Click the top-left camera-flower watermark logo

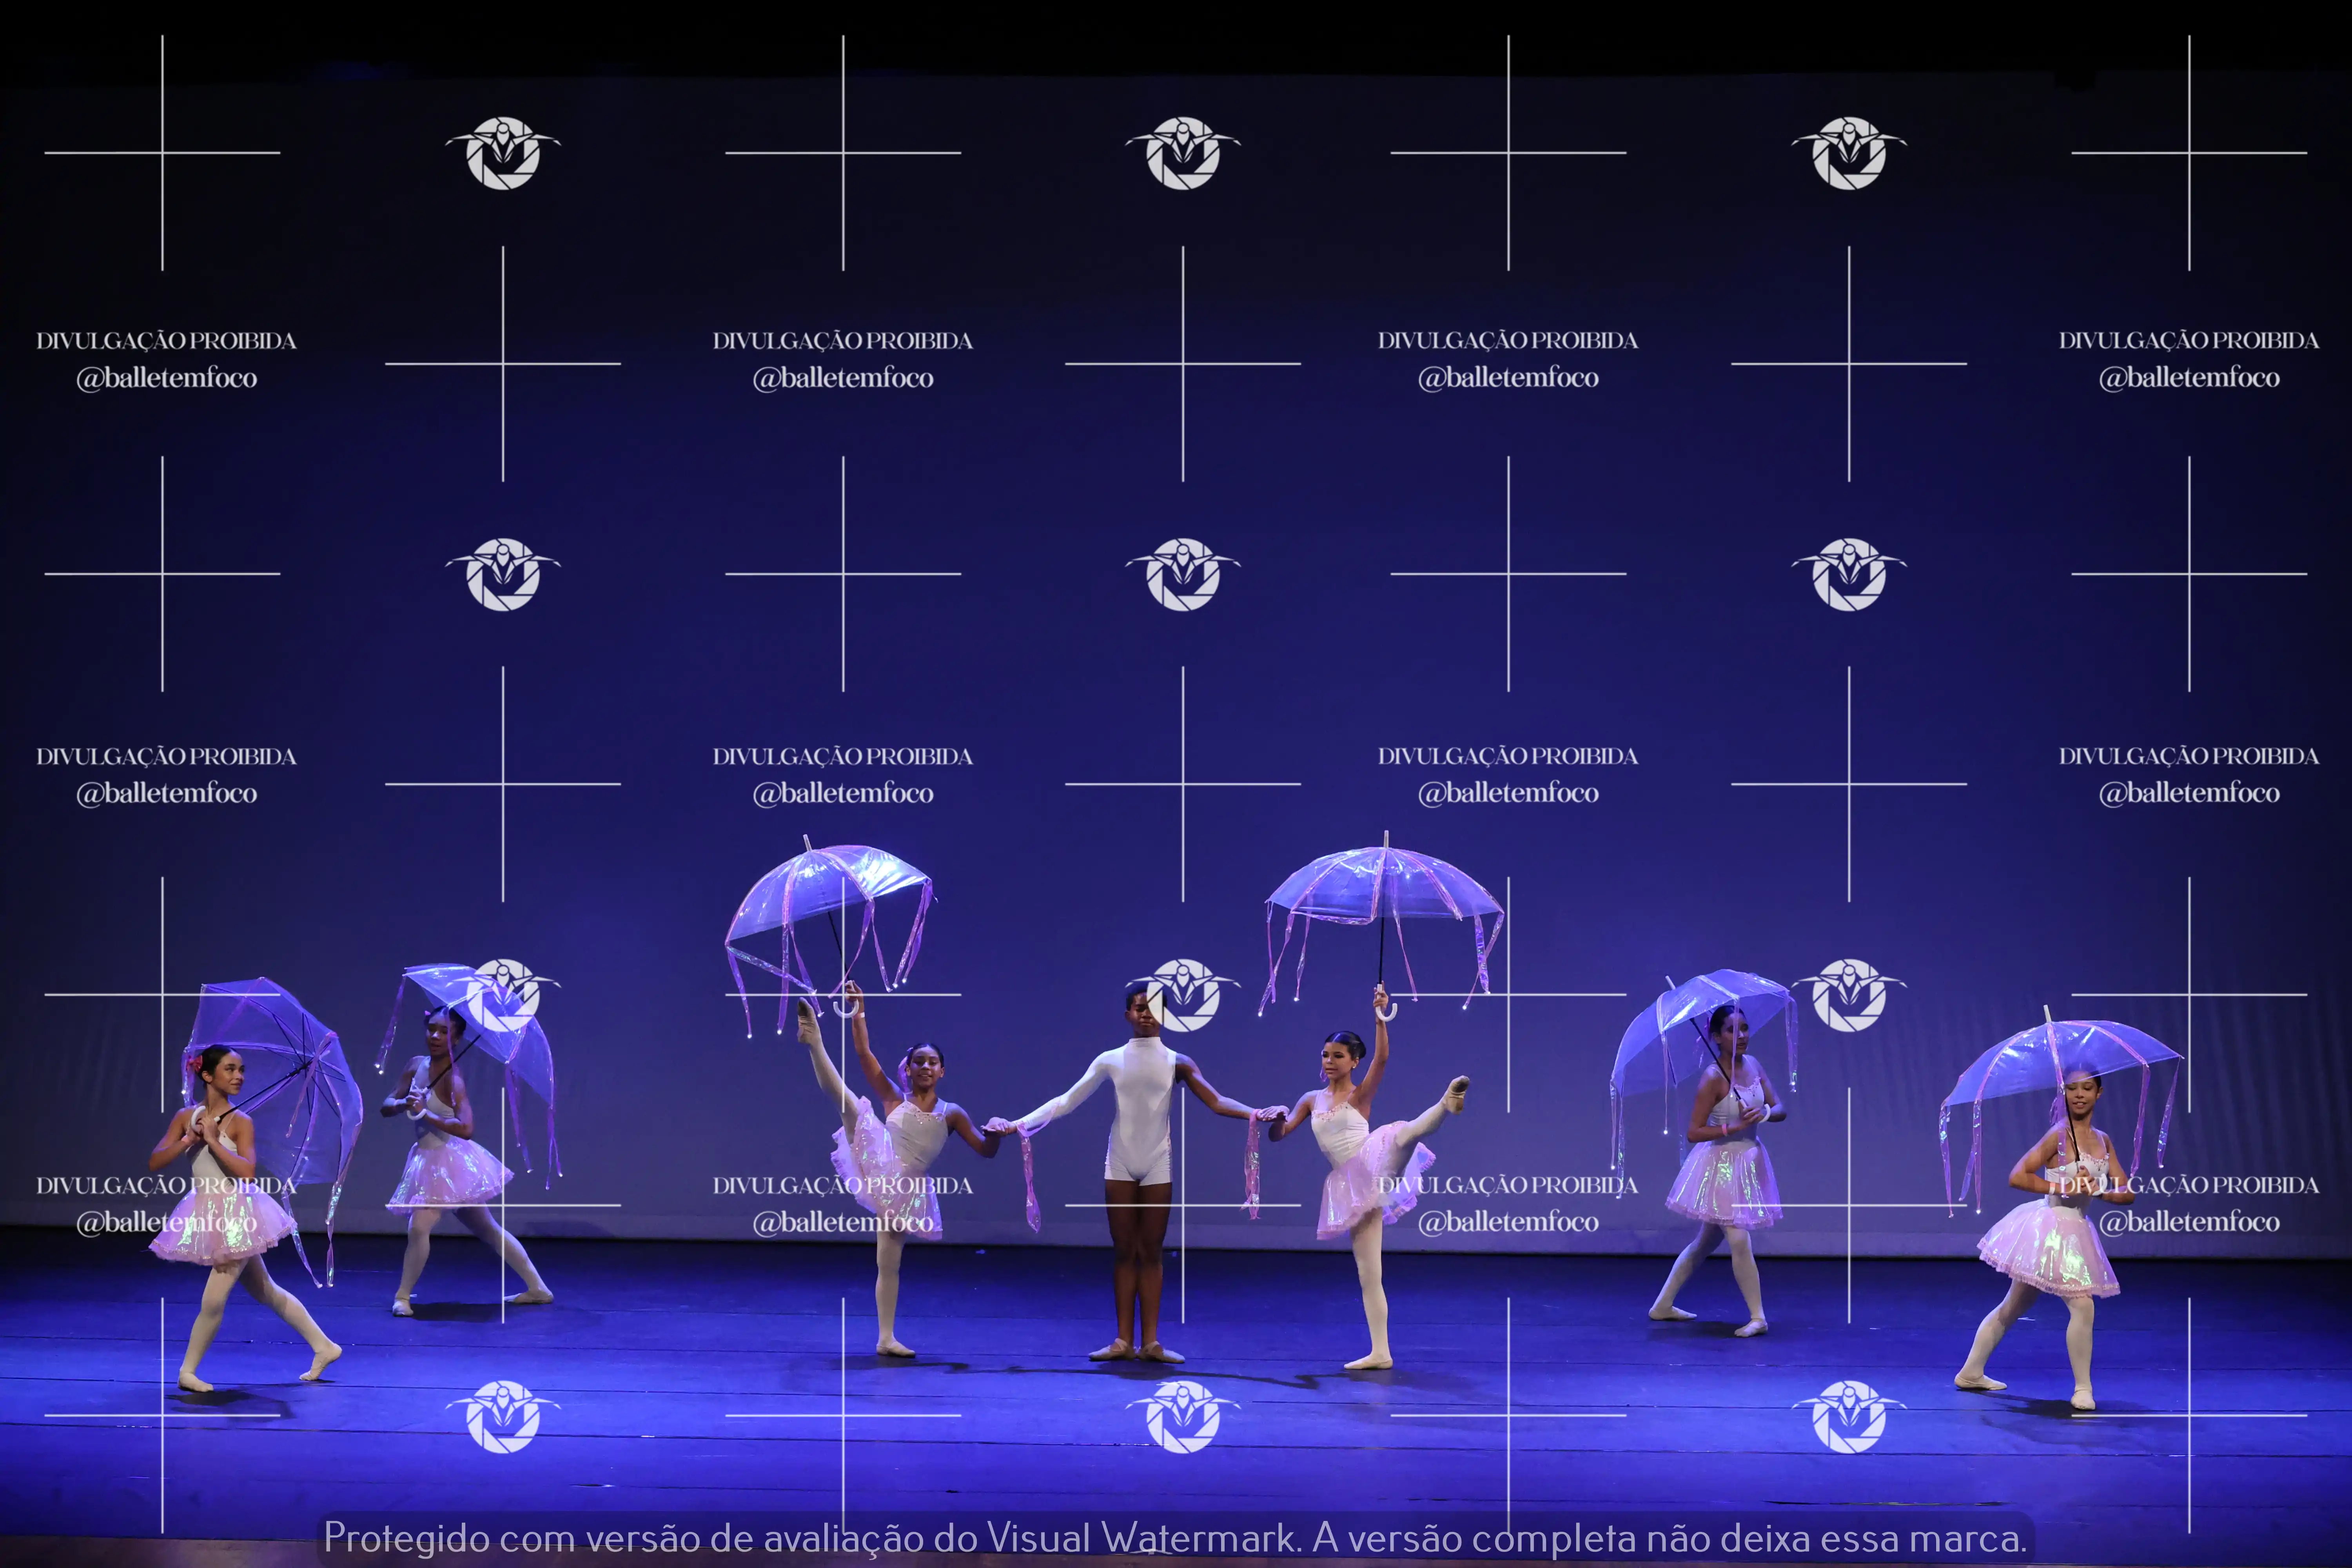click(x=503, y=153)
